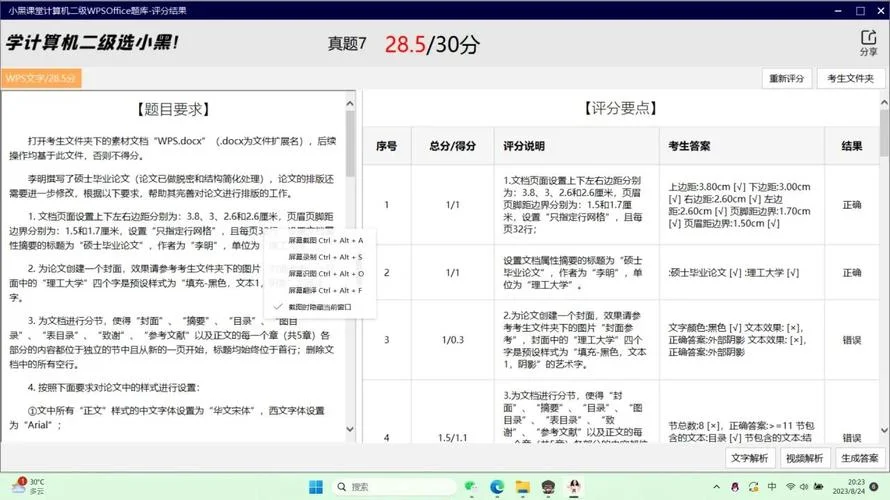Screen dimensions: 890x500
Task: Open the Wi-Fi network tray icon
Action: click(x=790, y=487)
